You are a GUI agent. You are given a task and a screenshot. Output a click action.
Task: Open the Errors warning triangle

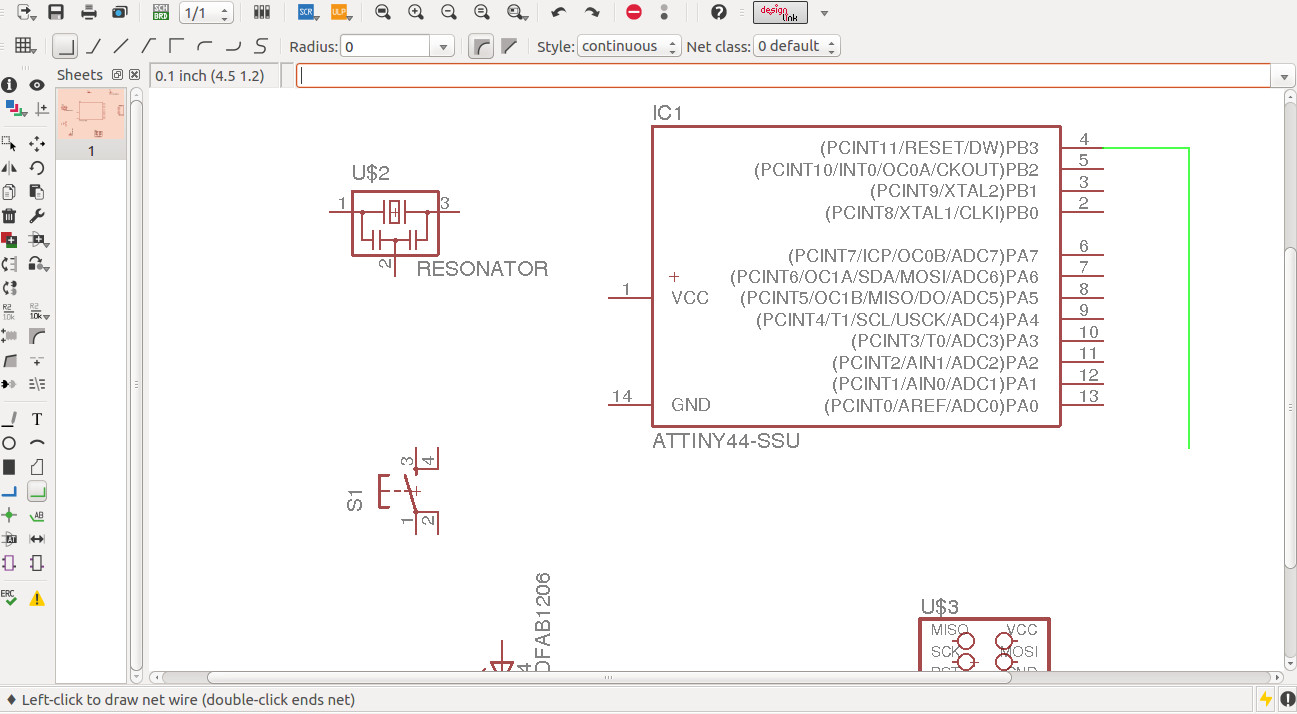point(37,599)
